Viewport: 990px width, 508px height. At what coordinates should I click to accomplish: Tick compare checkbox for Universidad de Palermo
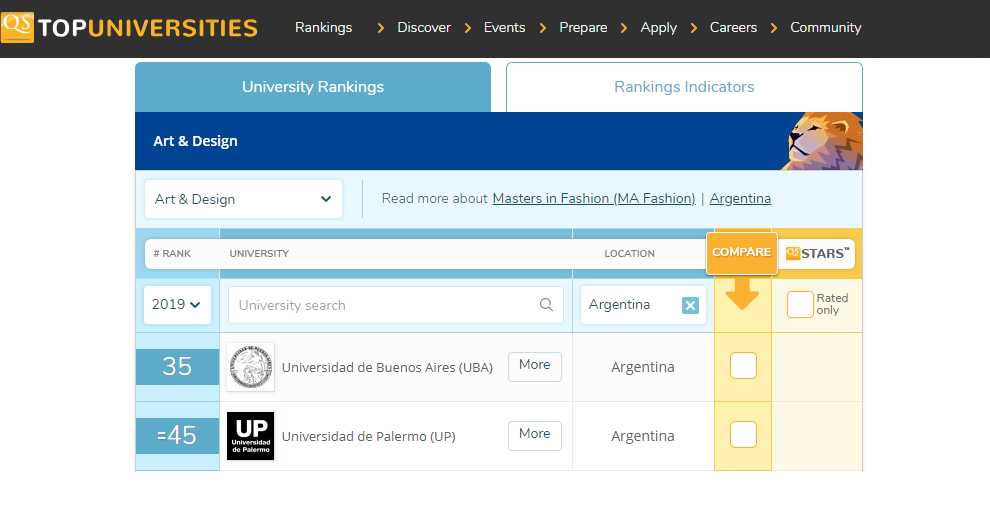(x=743, y=434)
